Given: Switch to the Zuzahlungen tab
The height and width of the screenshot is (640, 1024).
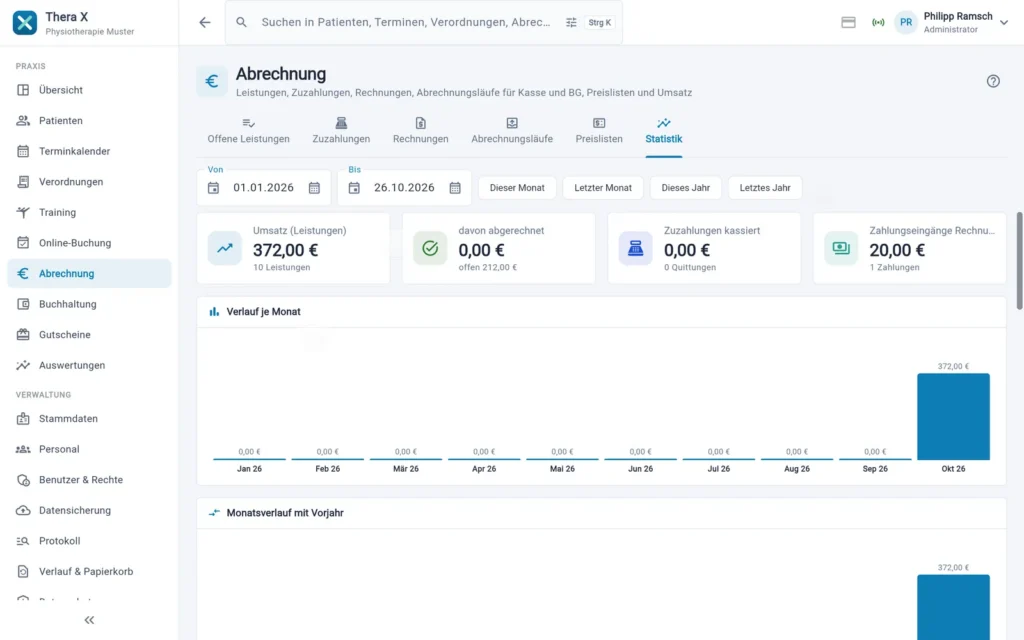Looking at the screenshot, I should tap(341, 131).
